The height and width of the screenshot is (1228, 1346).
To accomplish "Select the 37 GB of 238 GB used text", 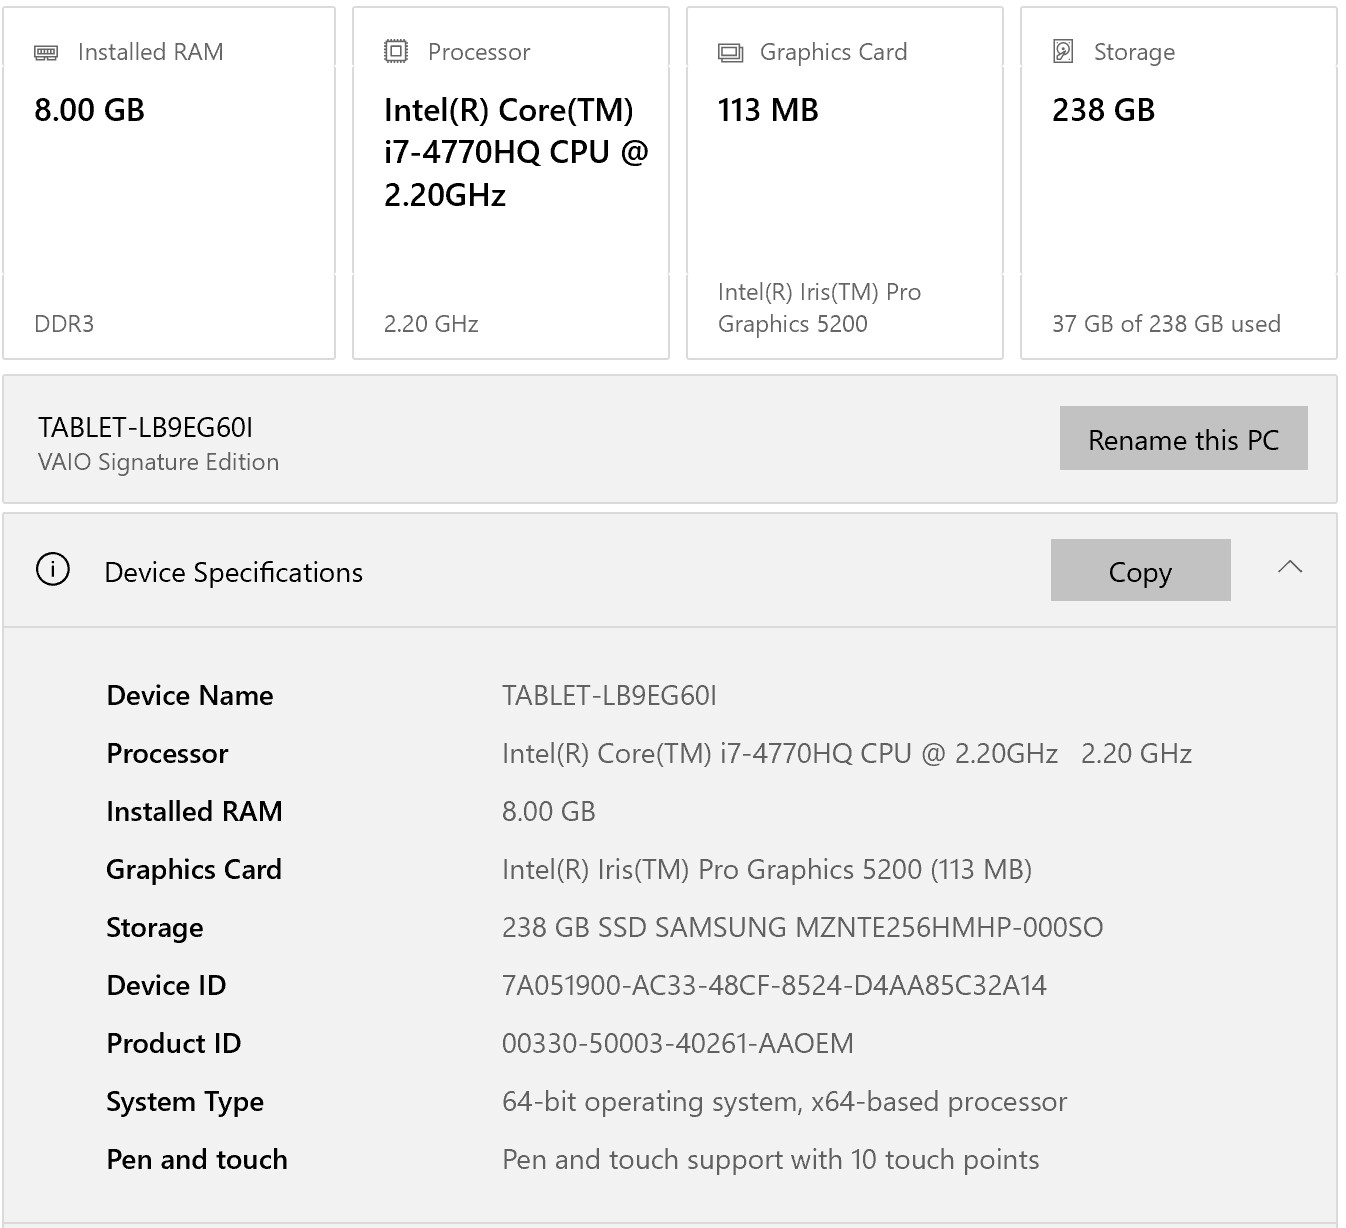I will pos(1166,324).
